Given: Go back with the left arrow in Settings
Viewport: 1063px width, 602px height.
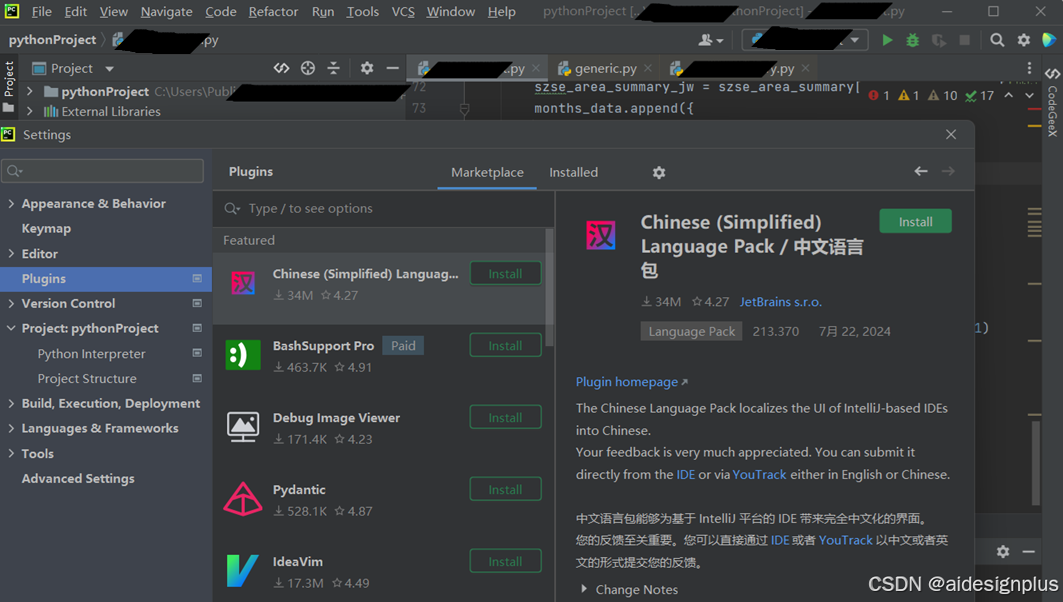Looking at the screenshot, I should coord(921,172).
